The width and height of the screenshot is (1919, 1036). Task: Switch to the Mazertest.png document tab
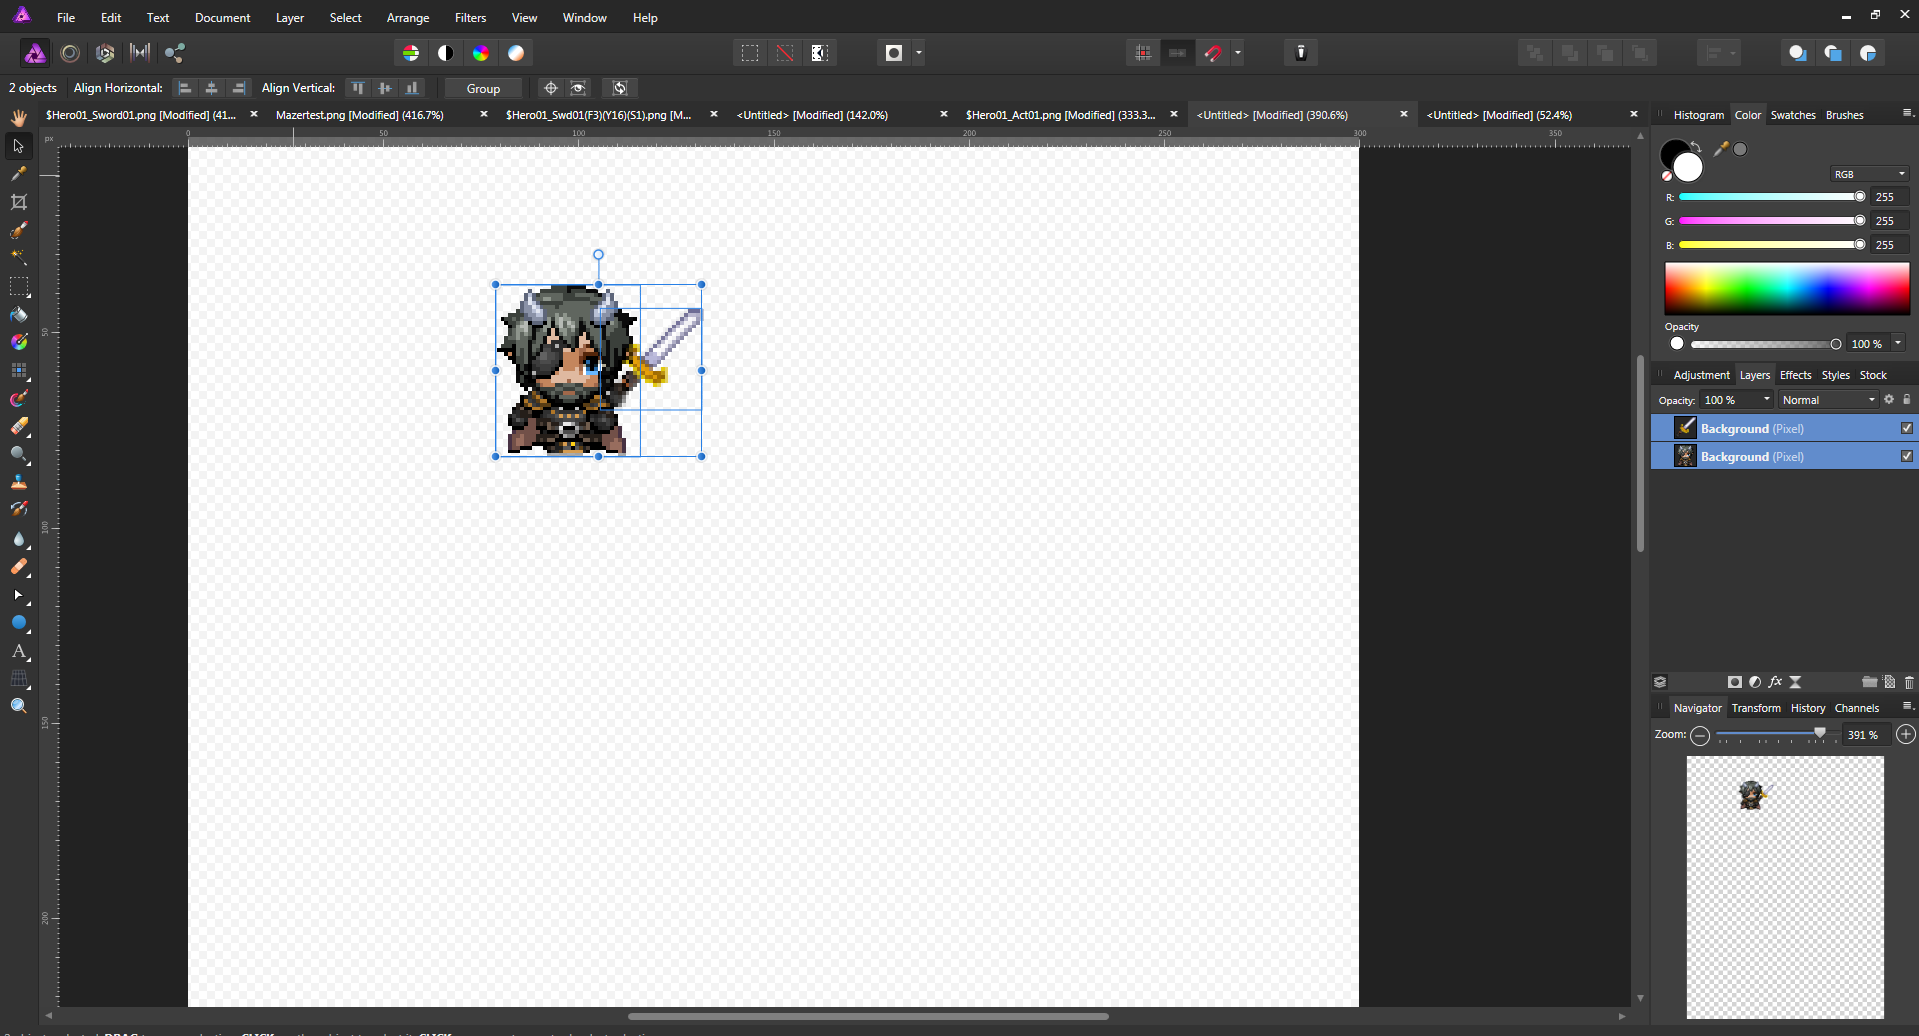click(359, 115)
